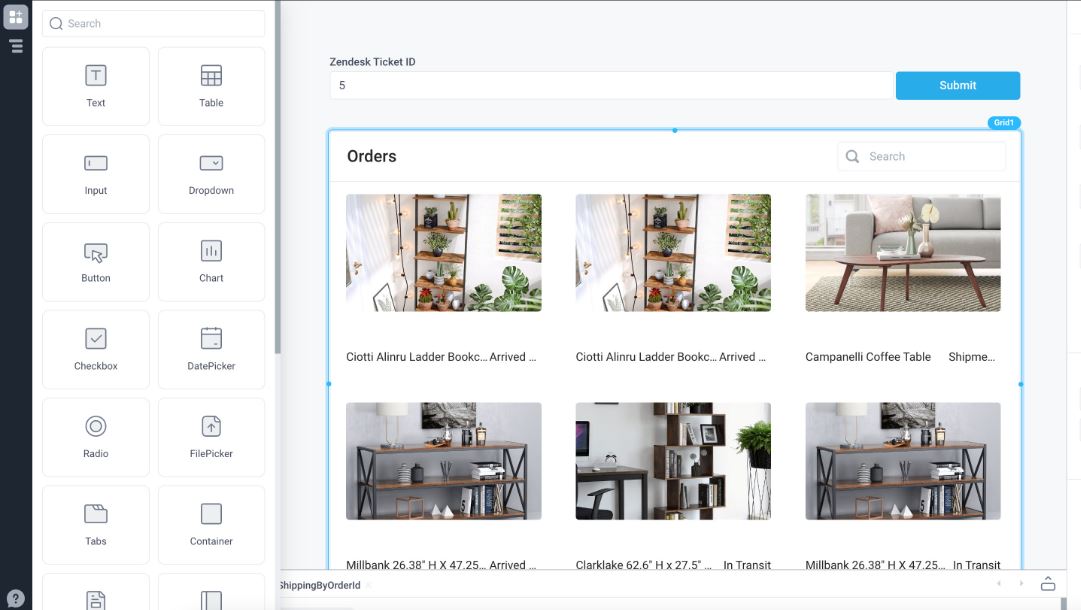Open the layers list icon in sidebar
1081x610 pixels.
[16, 46]
